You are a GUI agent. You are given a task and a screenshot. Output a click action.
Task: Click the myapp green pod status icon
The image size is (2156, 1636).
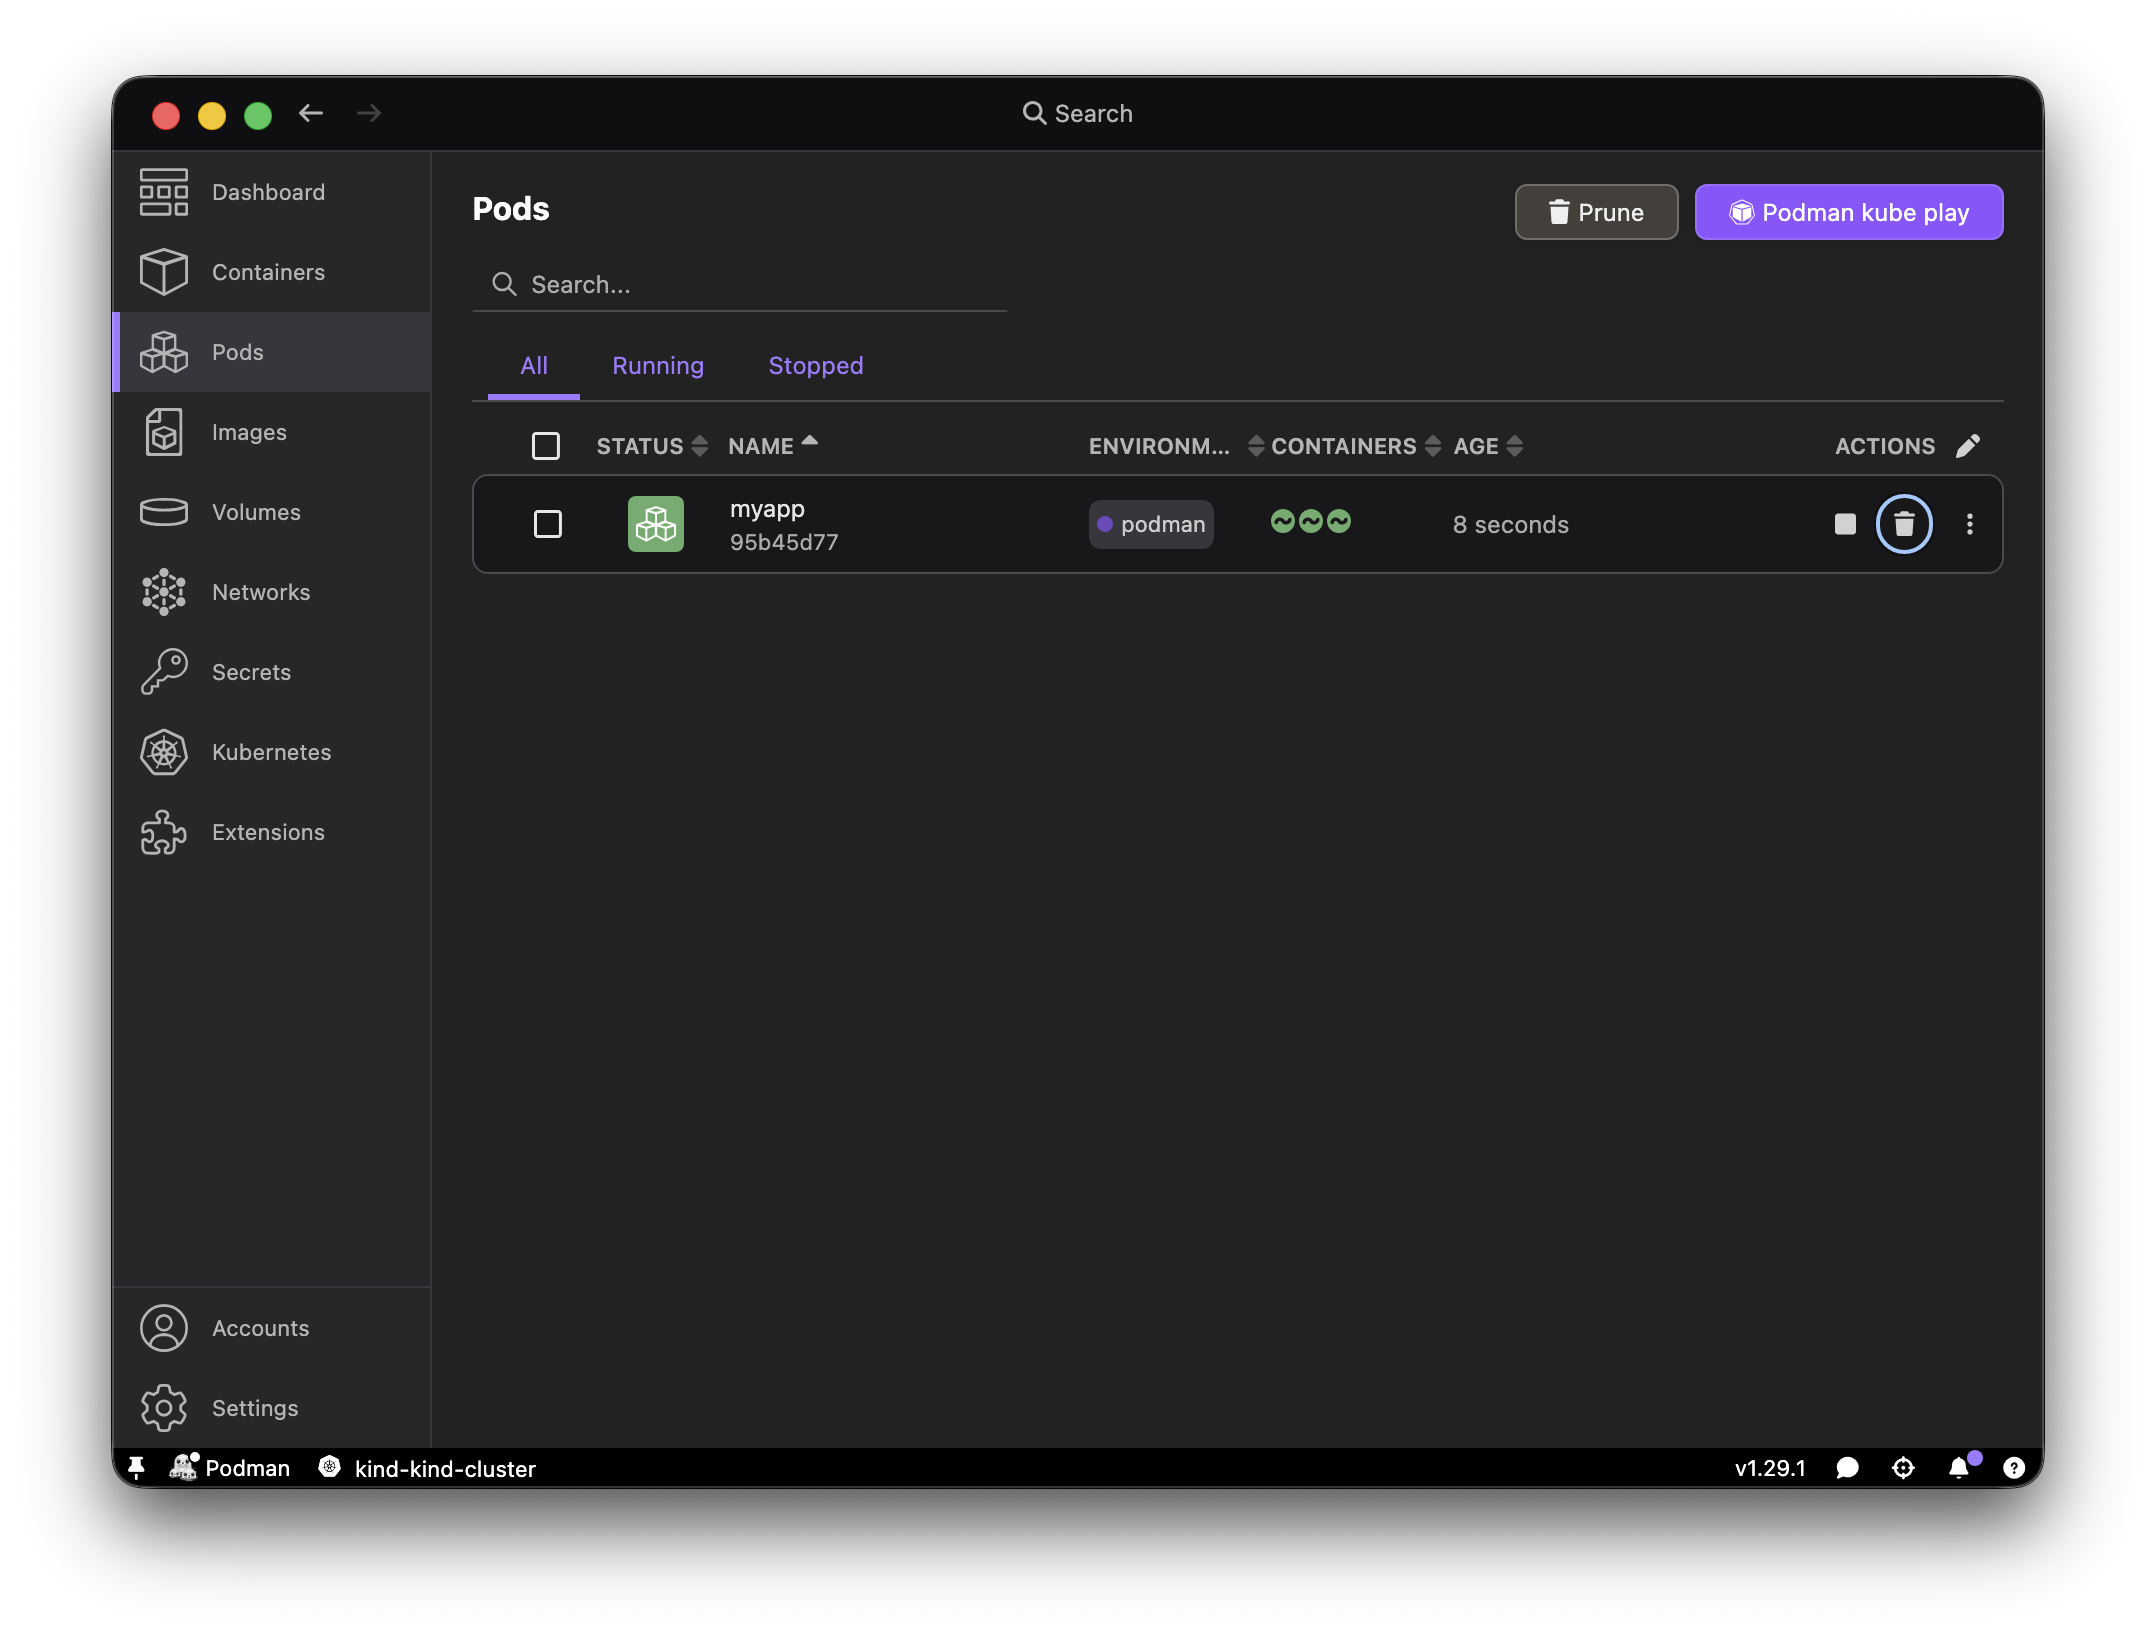[656, 524]
